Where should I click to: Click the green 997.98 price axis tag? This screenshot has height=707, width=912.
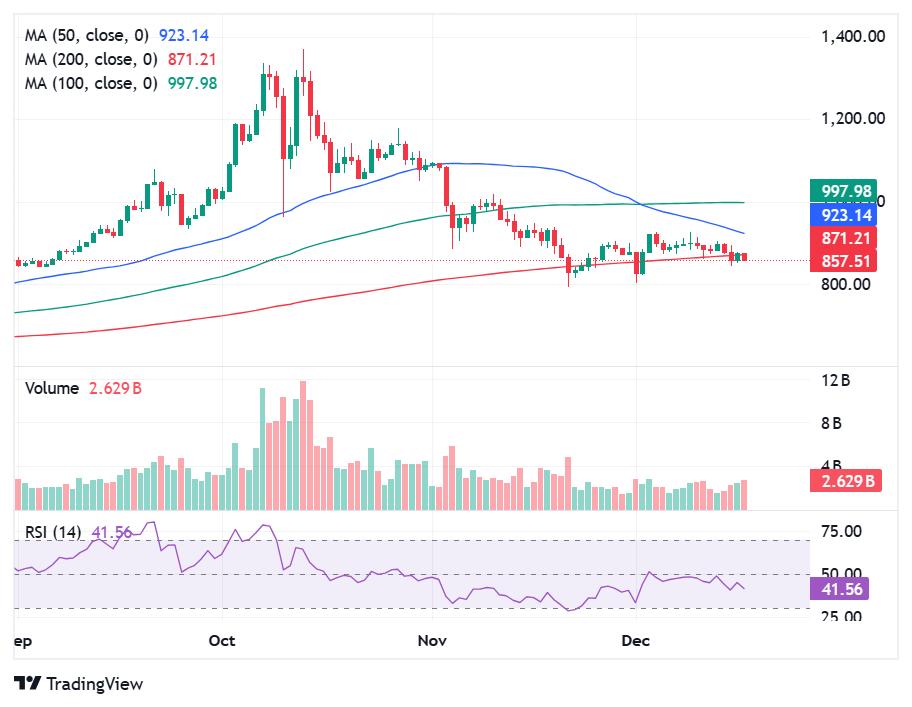843,191
